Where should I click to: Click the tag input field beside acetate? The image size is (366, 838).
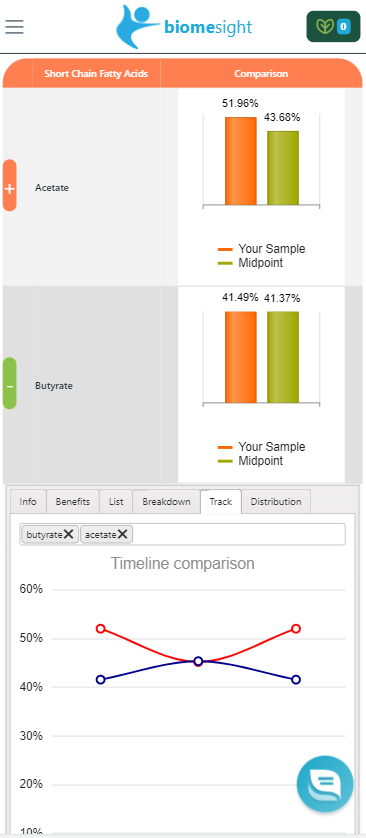238,534
